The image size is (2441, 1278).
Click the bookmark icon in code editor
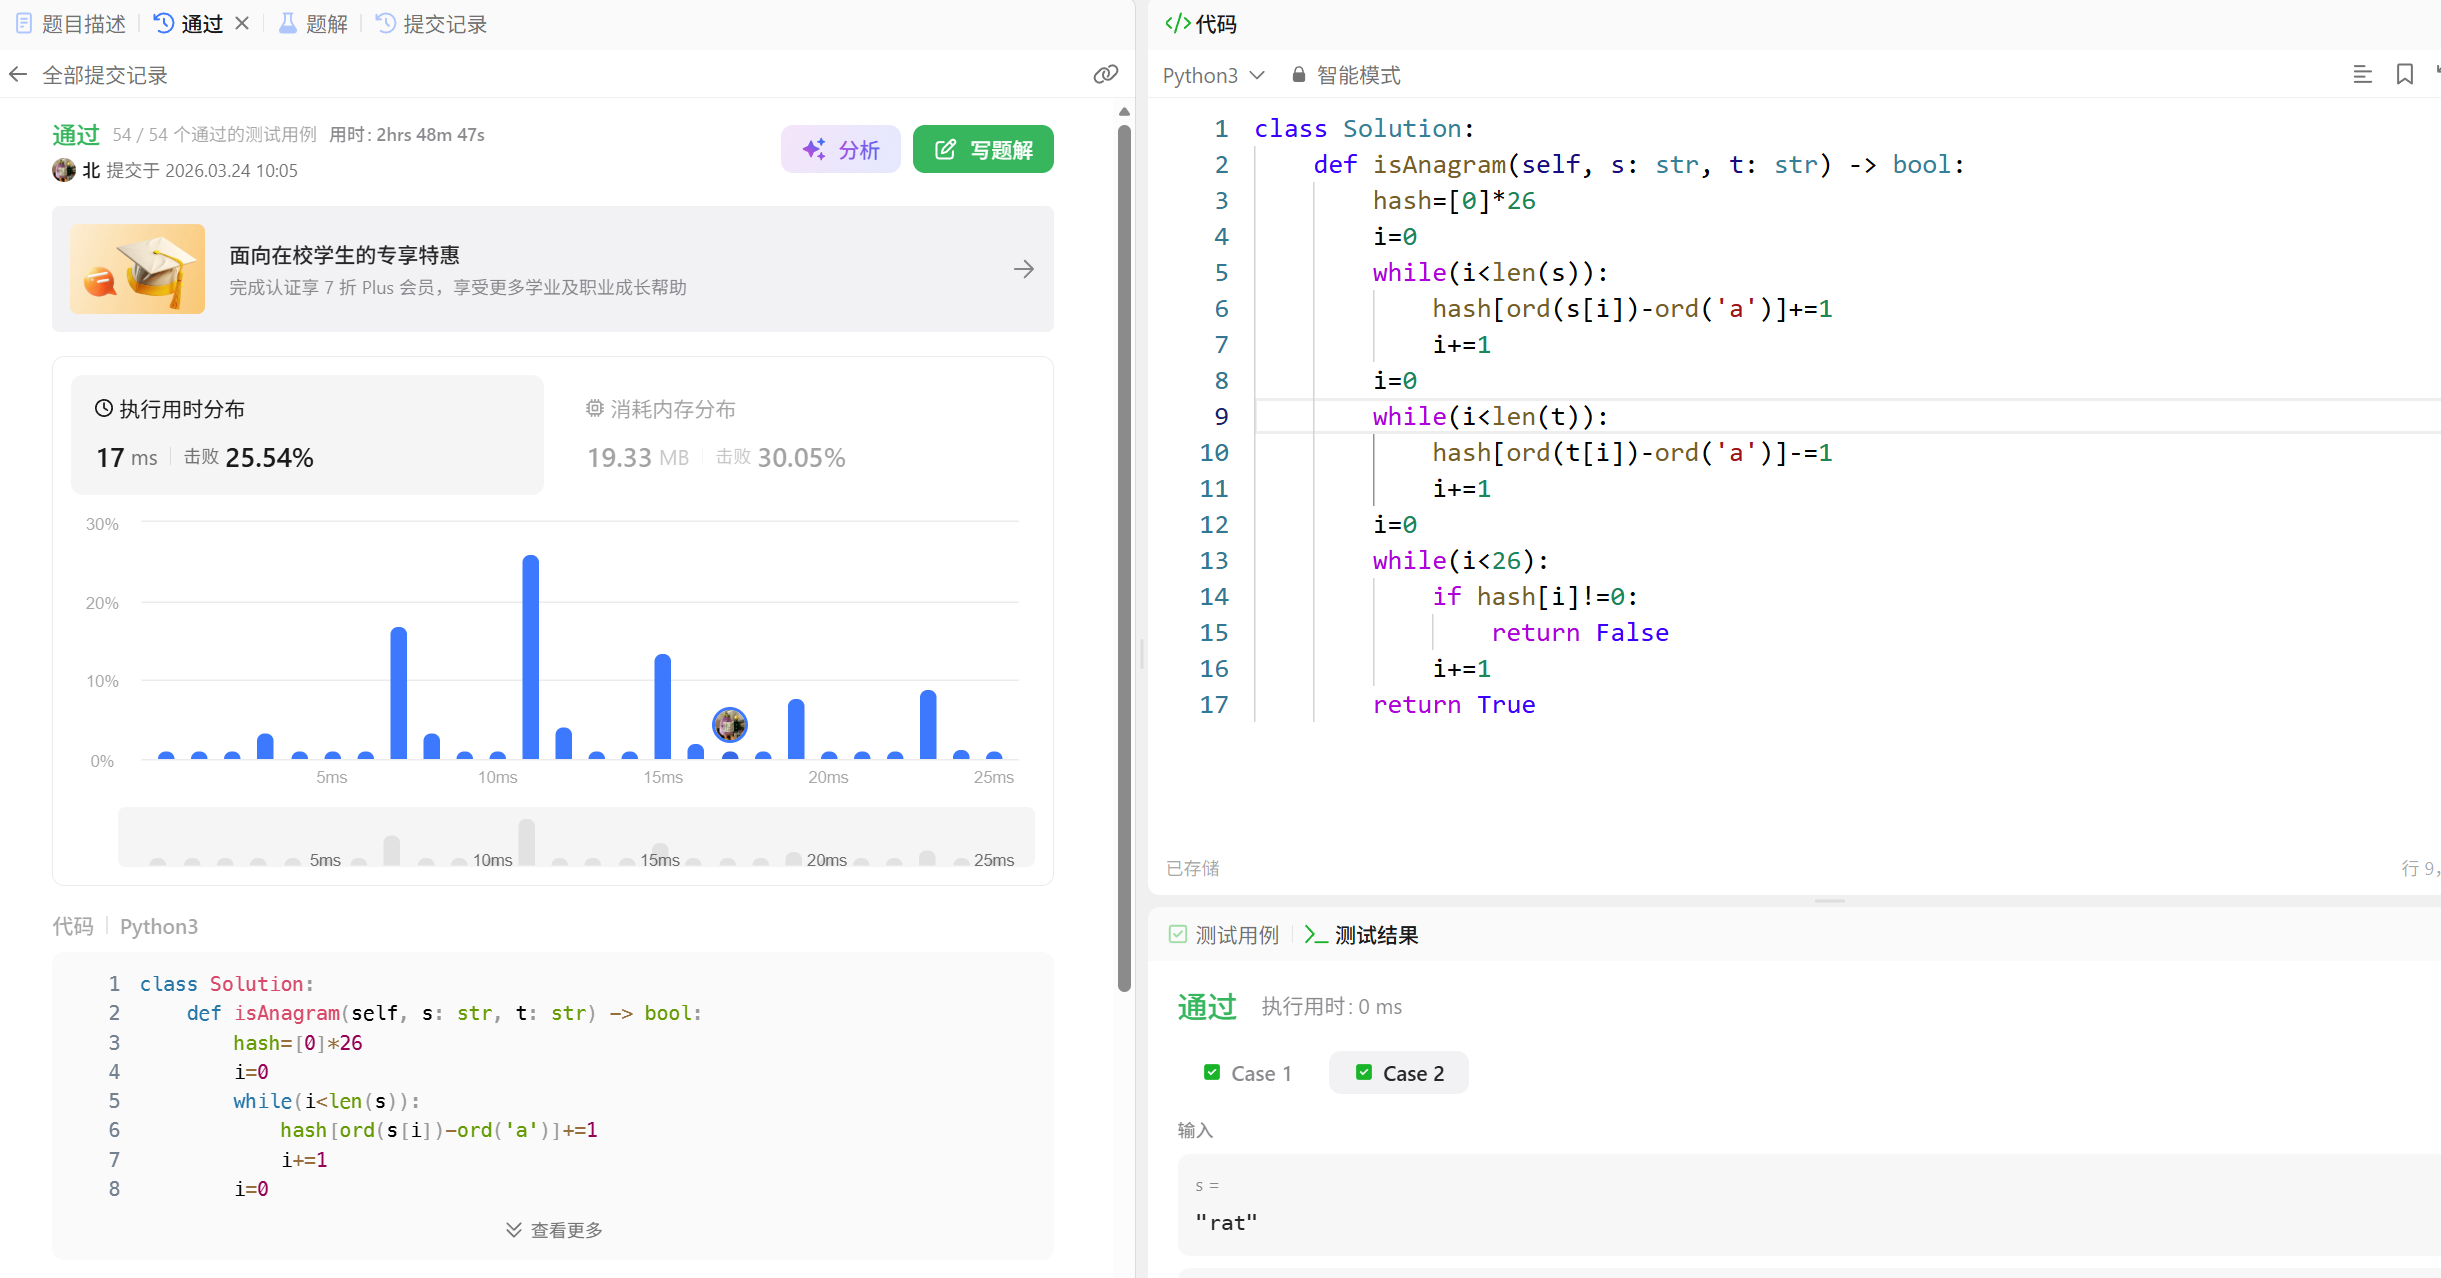pos(2405,75)
